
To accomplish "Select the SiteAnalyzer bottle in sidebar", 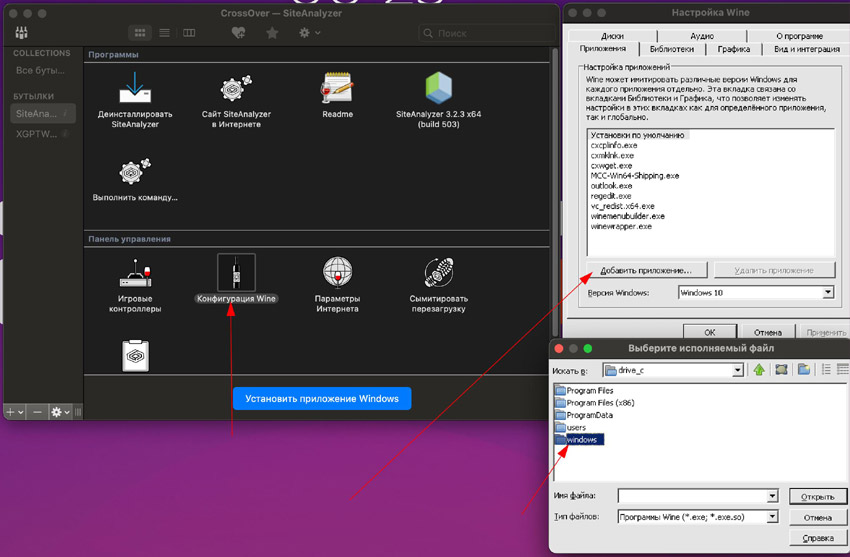I will coord(42,114).
